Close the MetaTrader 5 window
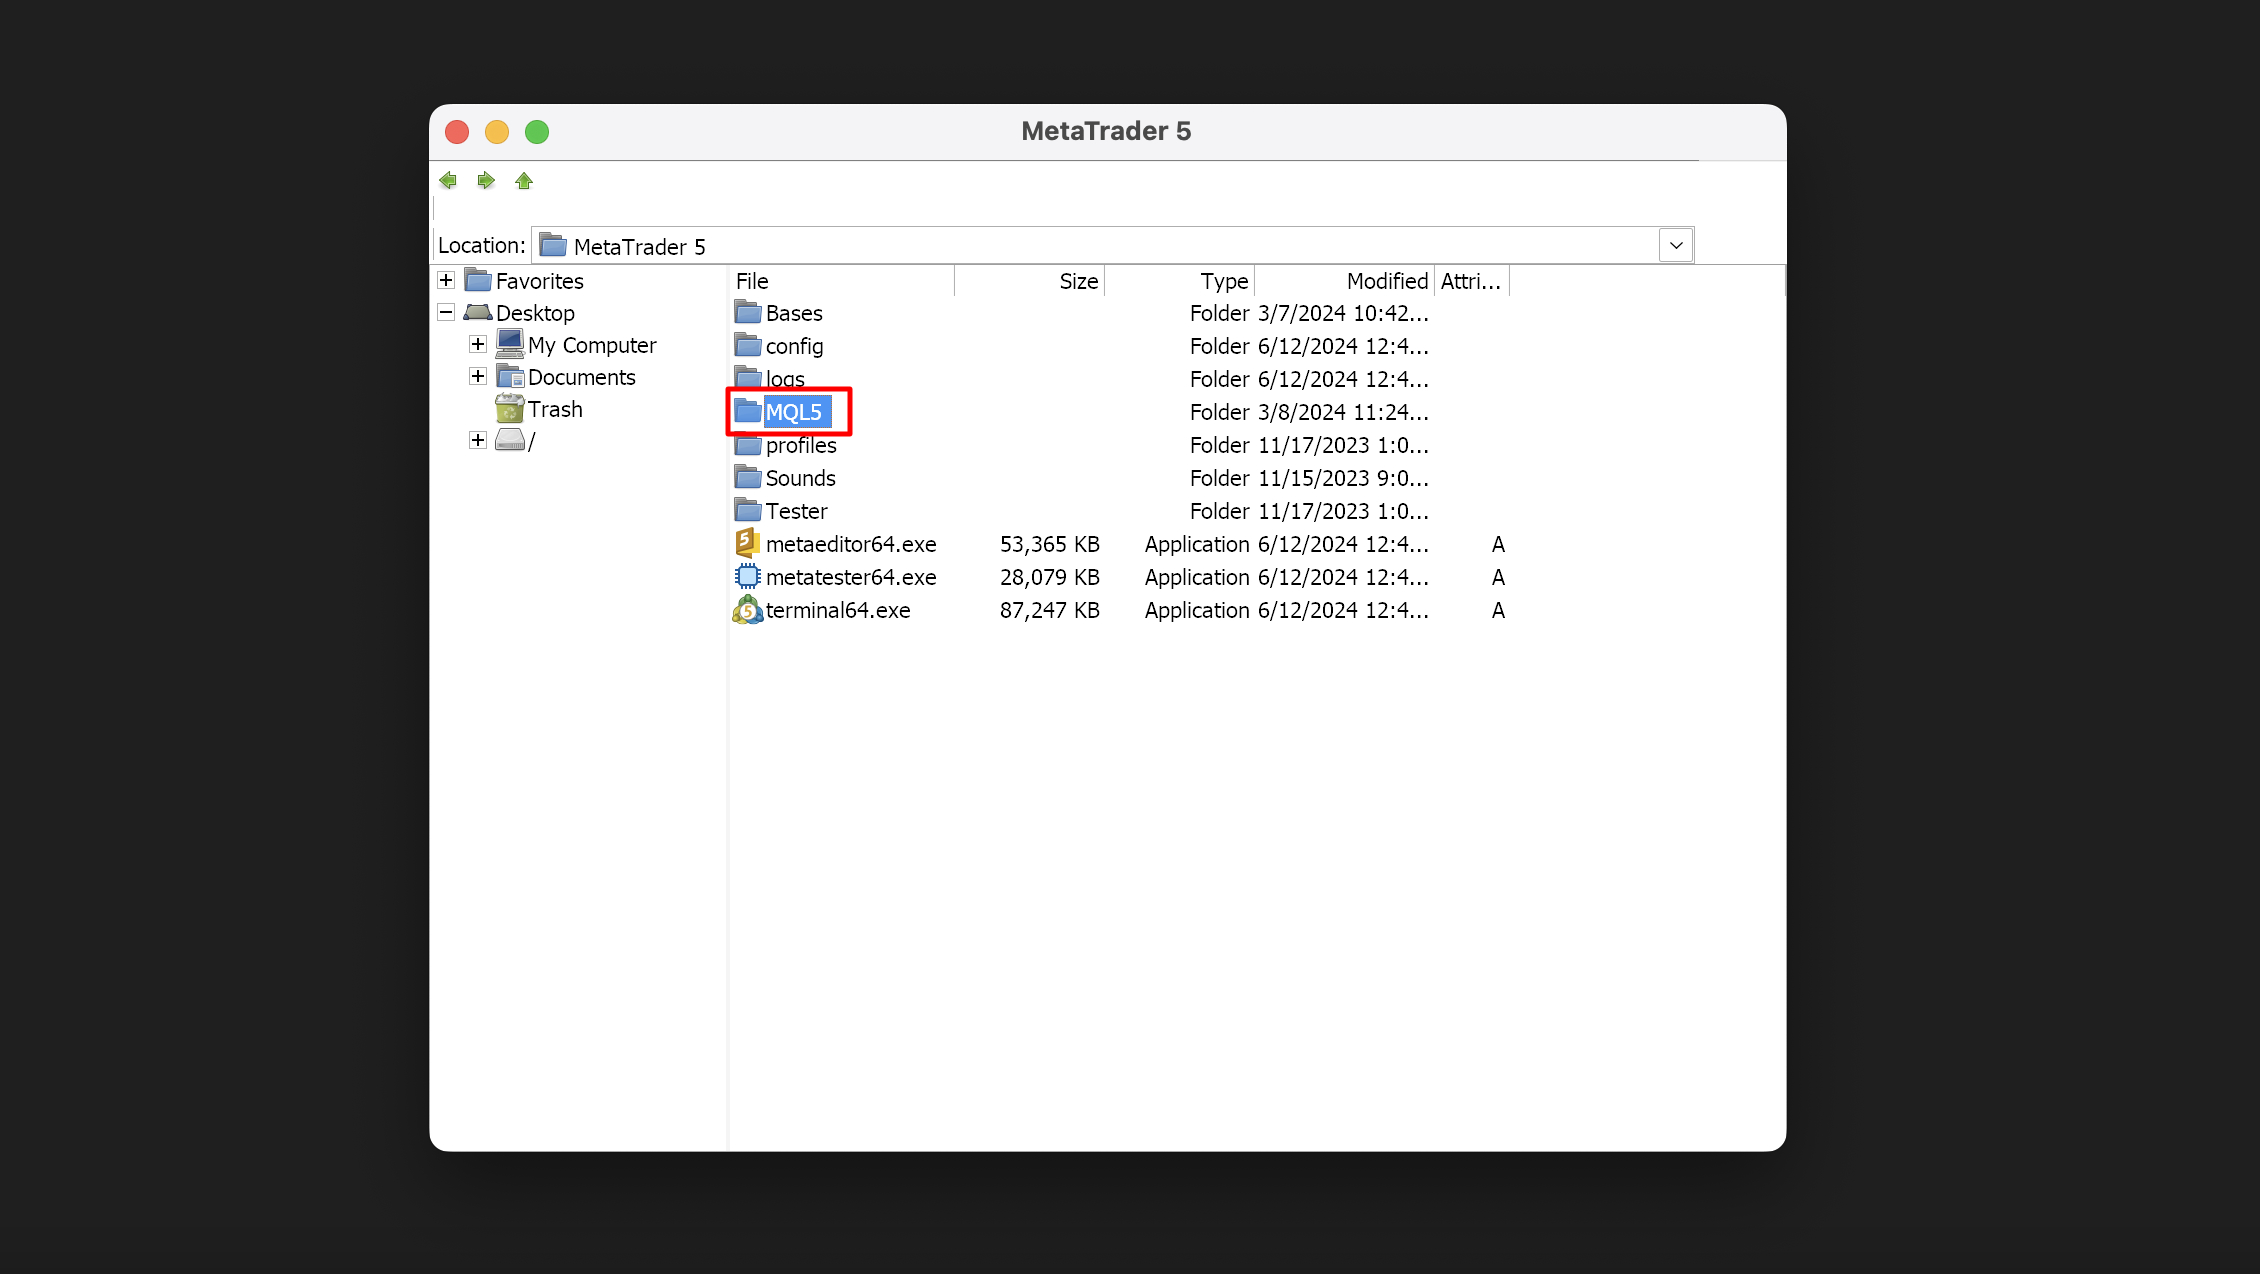The width and height of the screenshot is (2260, 1274). [457, 132]
